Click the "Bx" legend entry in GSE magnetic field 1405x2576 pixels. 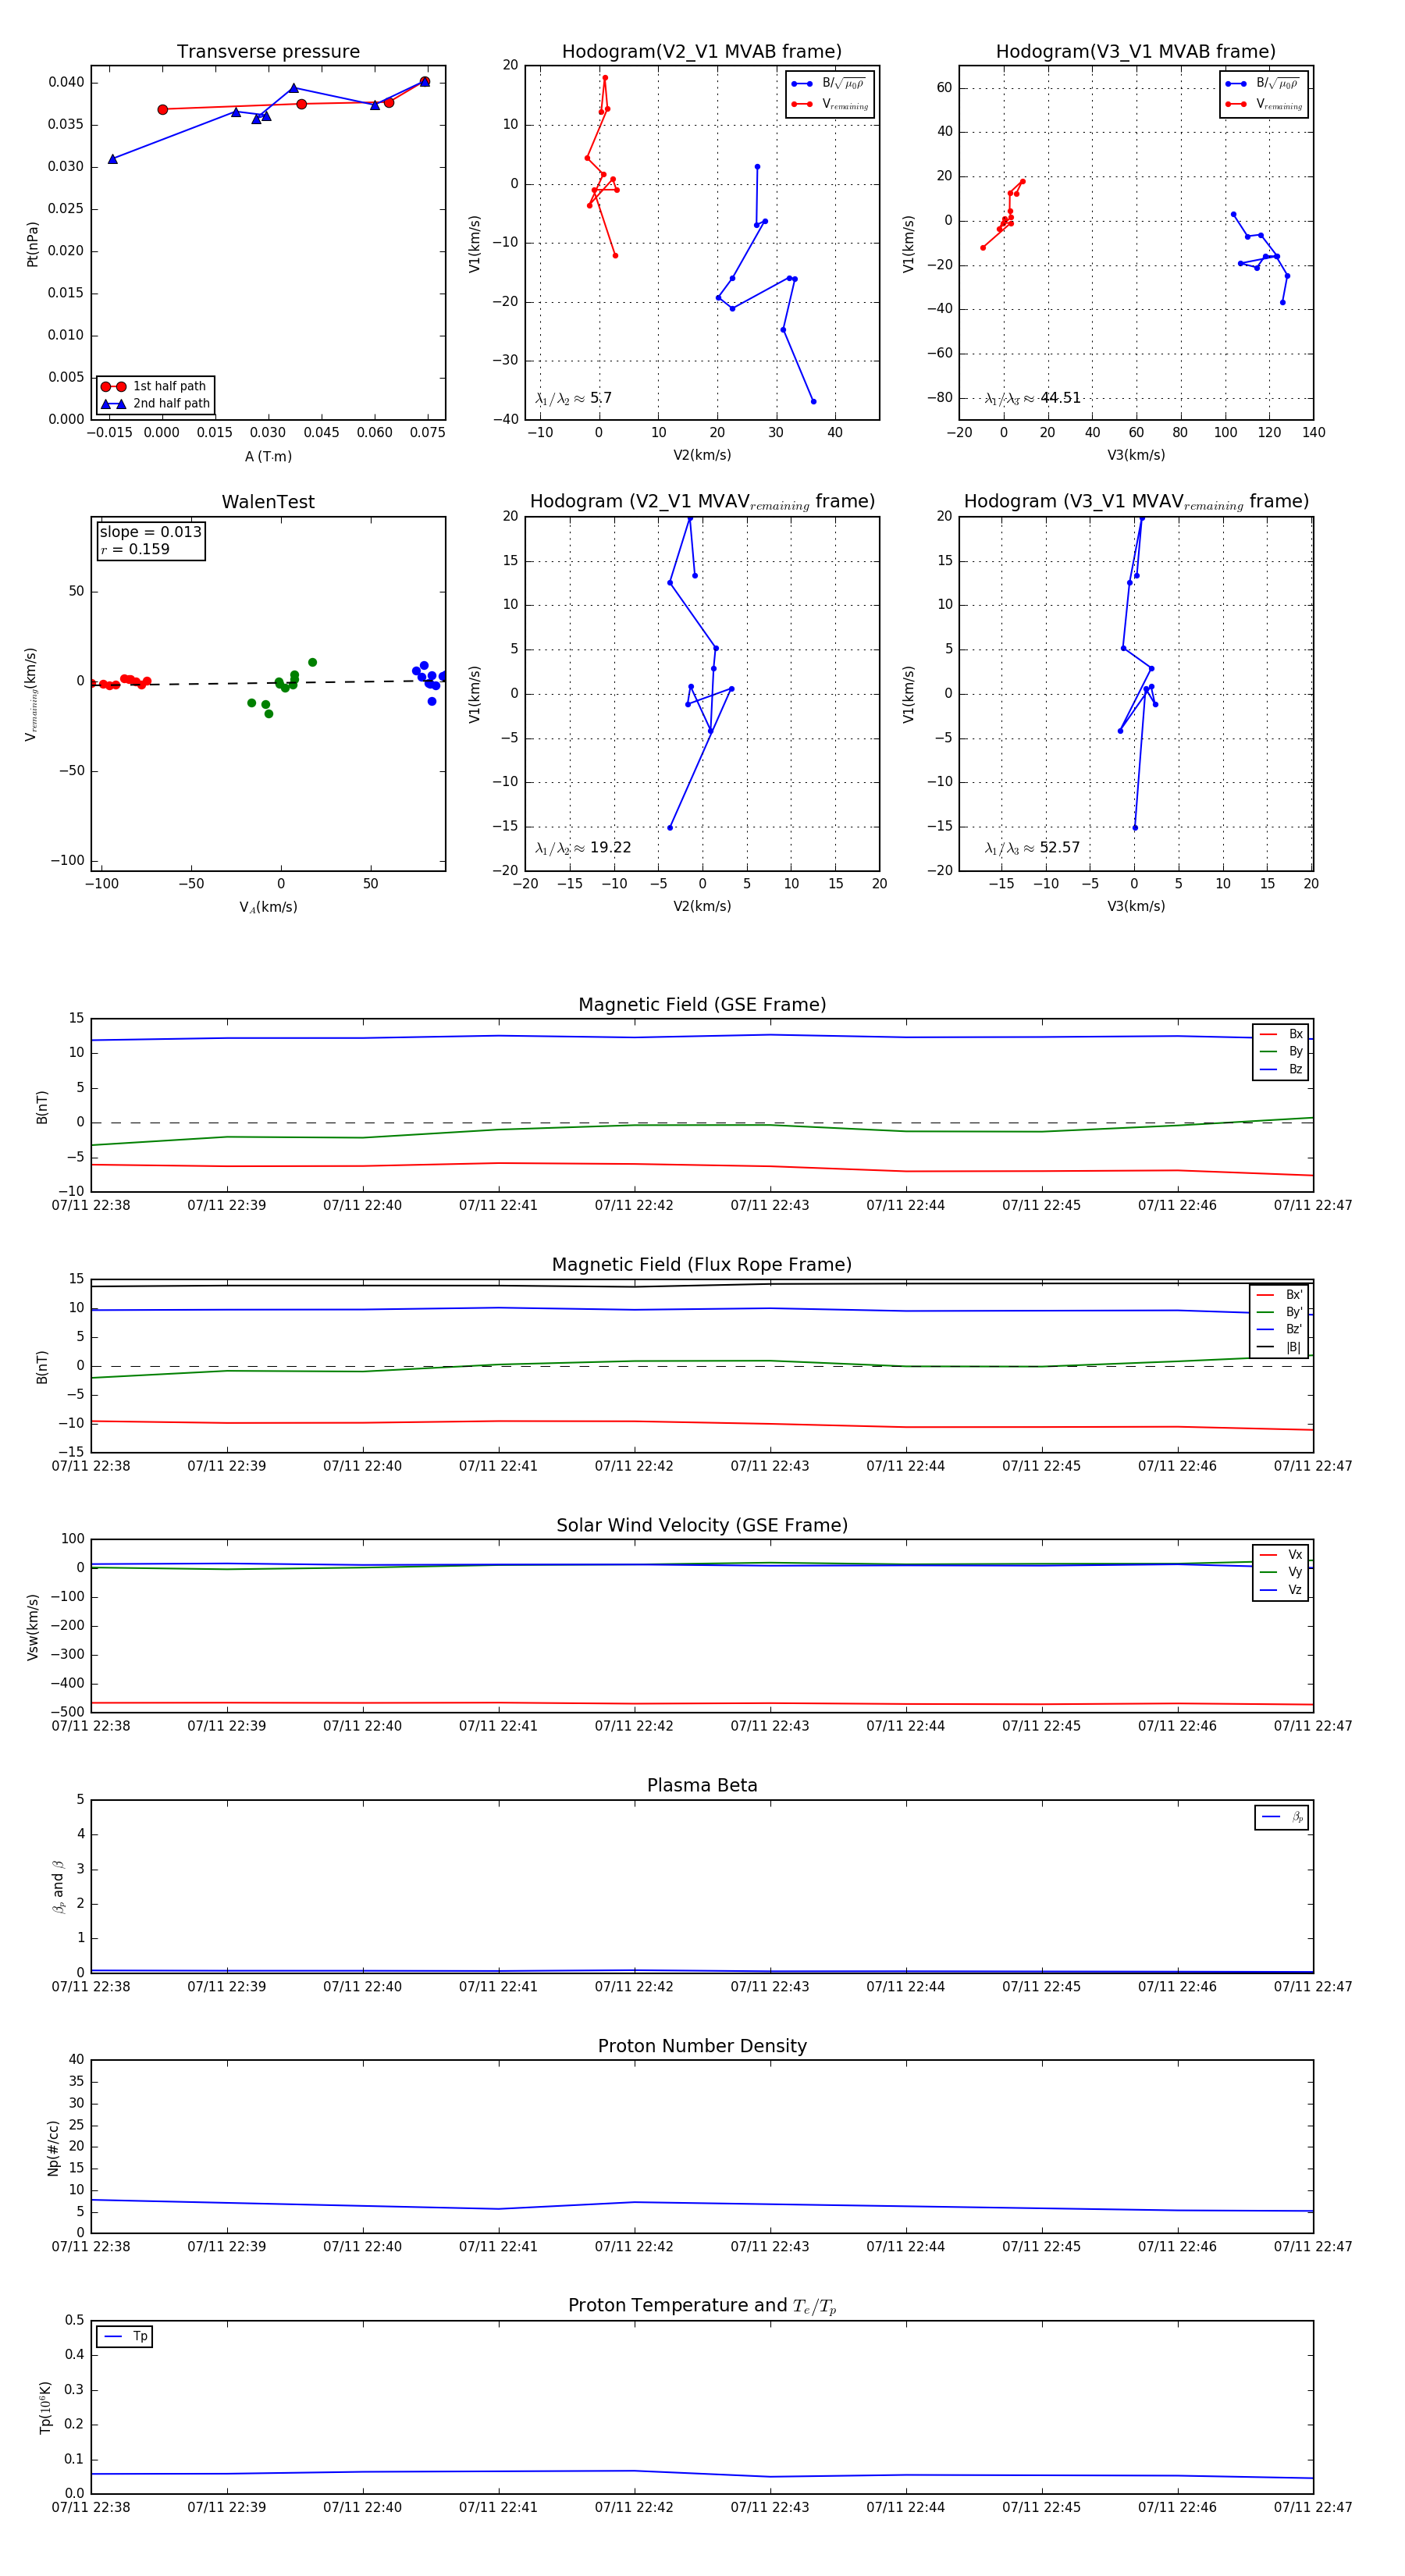pos(1281,1034)
